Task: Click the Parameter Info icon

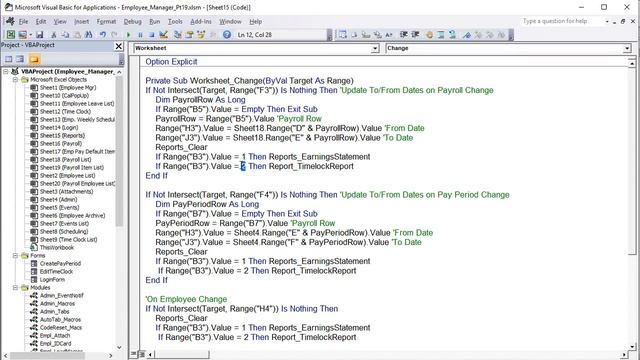Action: 378,35
